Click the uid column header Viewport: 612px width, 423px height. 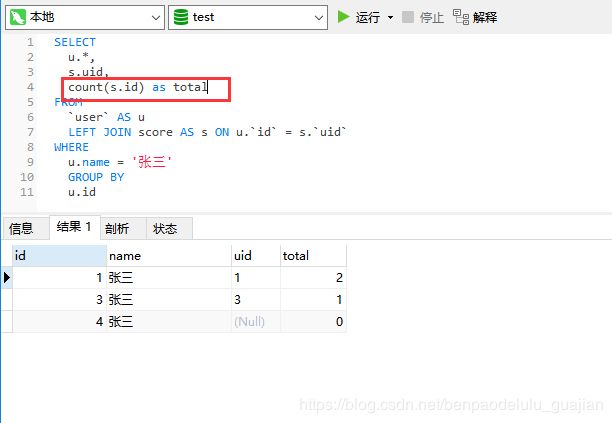pos(256,256)
